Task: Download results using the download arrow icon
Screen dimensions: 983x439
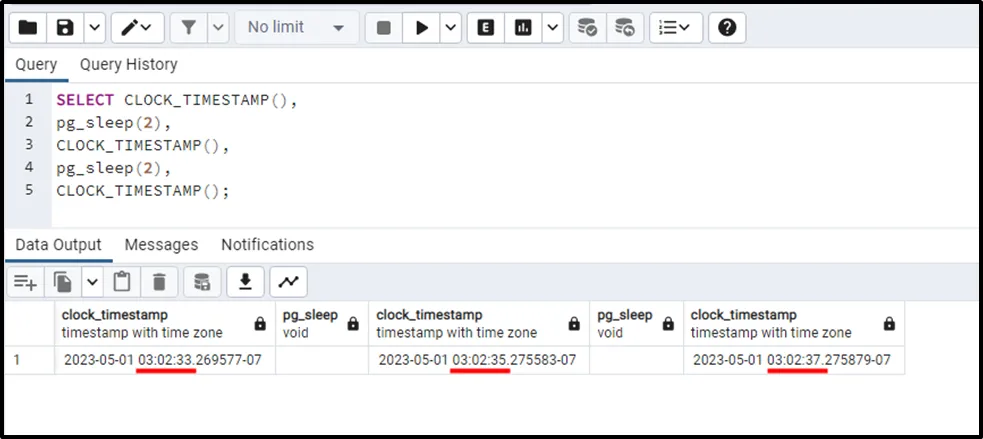Action: 244,283
